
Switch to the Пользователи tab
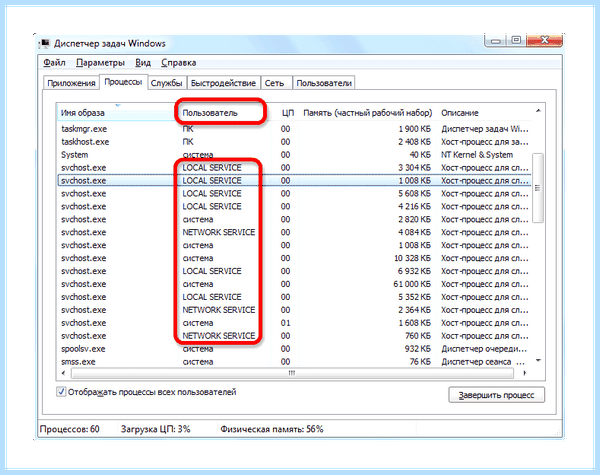click(x=324, y=83)
